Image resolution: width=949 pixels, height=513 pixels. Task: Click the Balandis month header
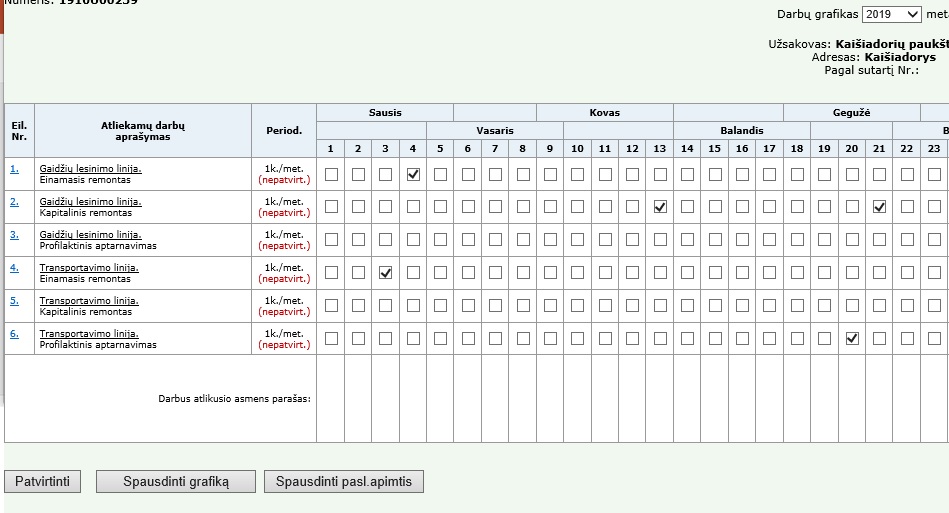(741, 131)
